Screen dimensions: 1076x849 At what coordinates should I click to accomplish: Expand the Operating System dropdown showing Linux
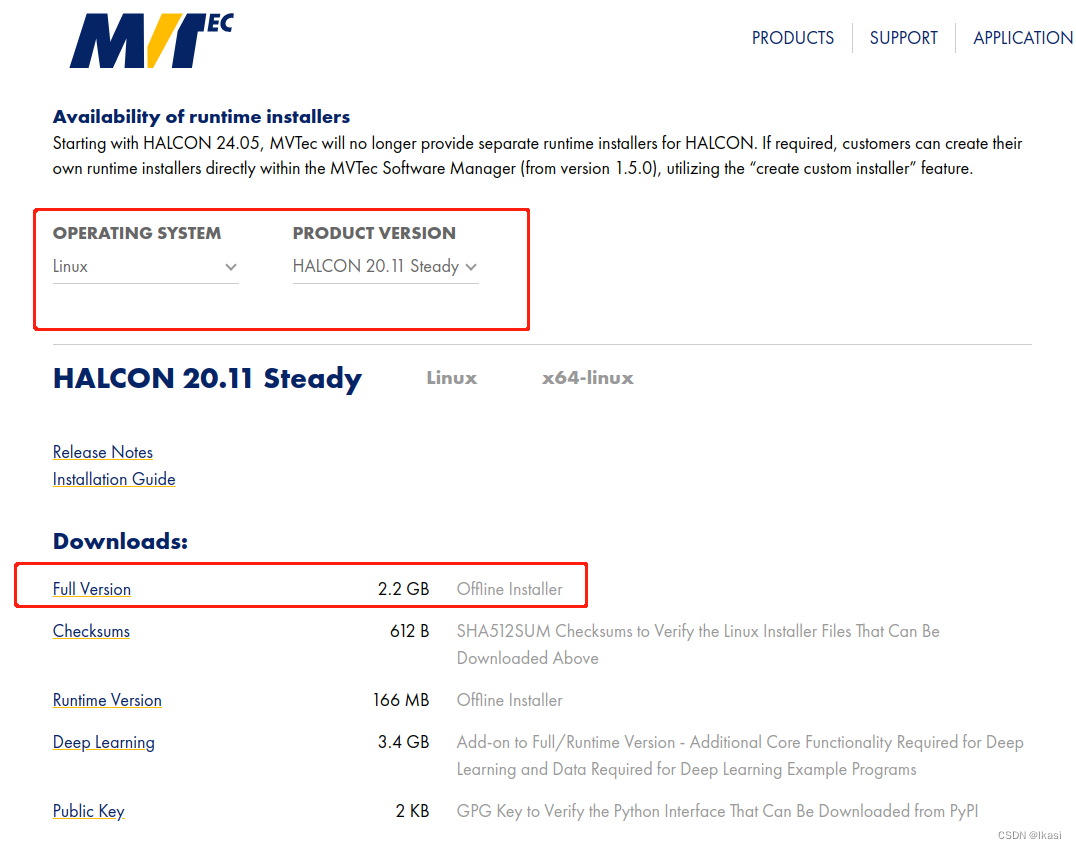coord(145,266)
